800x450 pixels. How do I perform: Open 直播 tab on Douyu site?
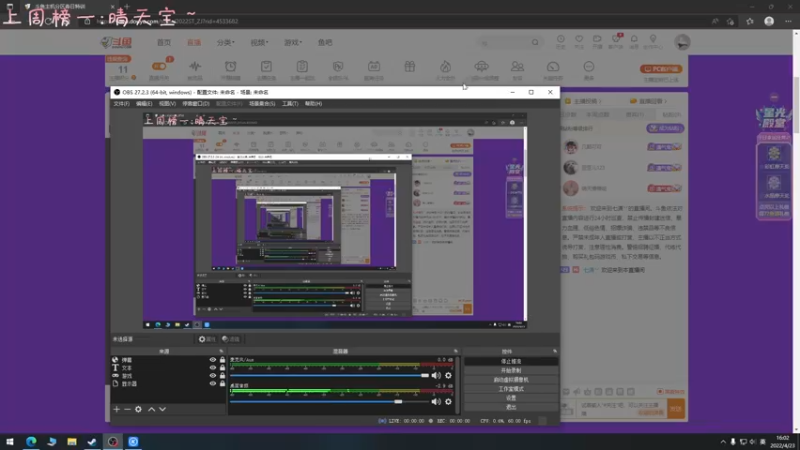(x=194, y=42)
